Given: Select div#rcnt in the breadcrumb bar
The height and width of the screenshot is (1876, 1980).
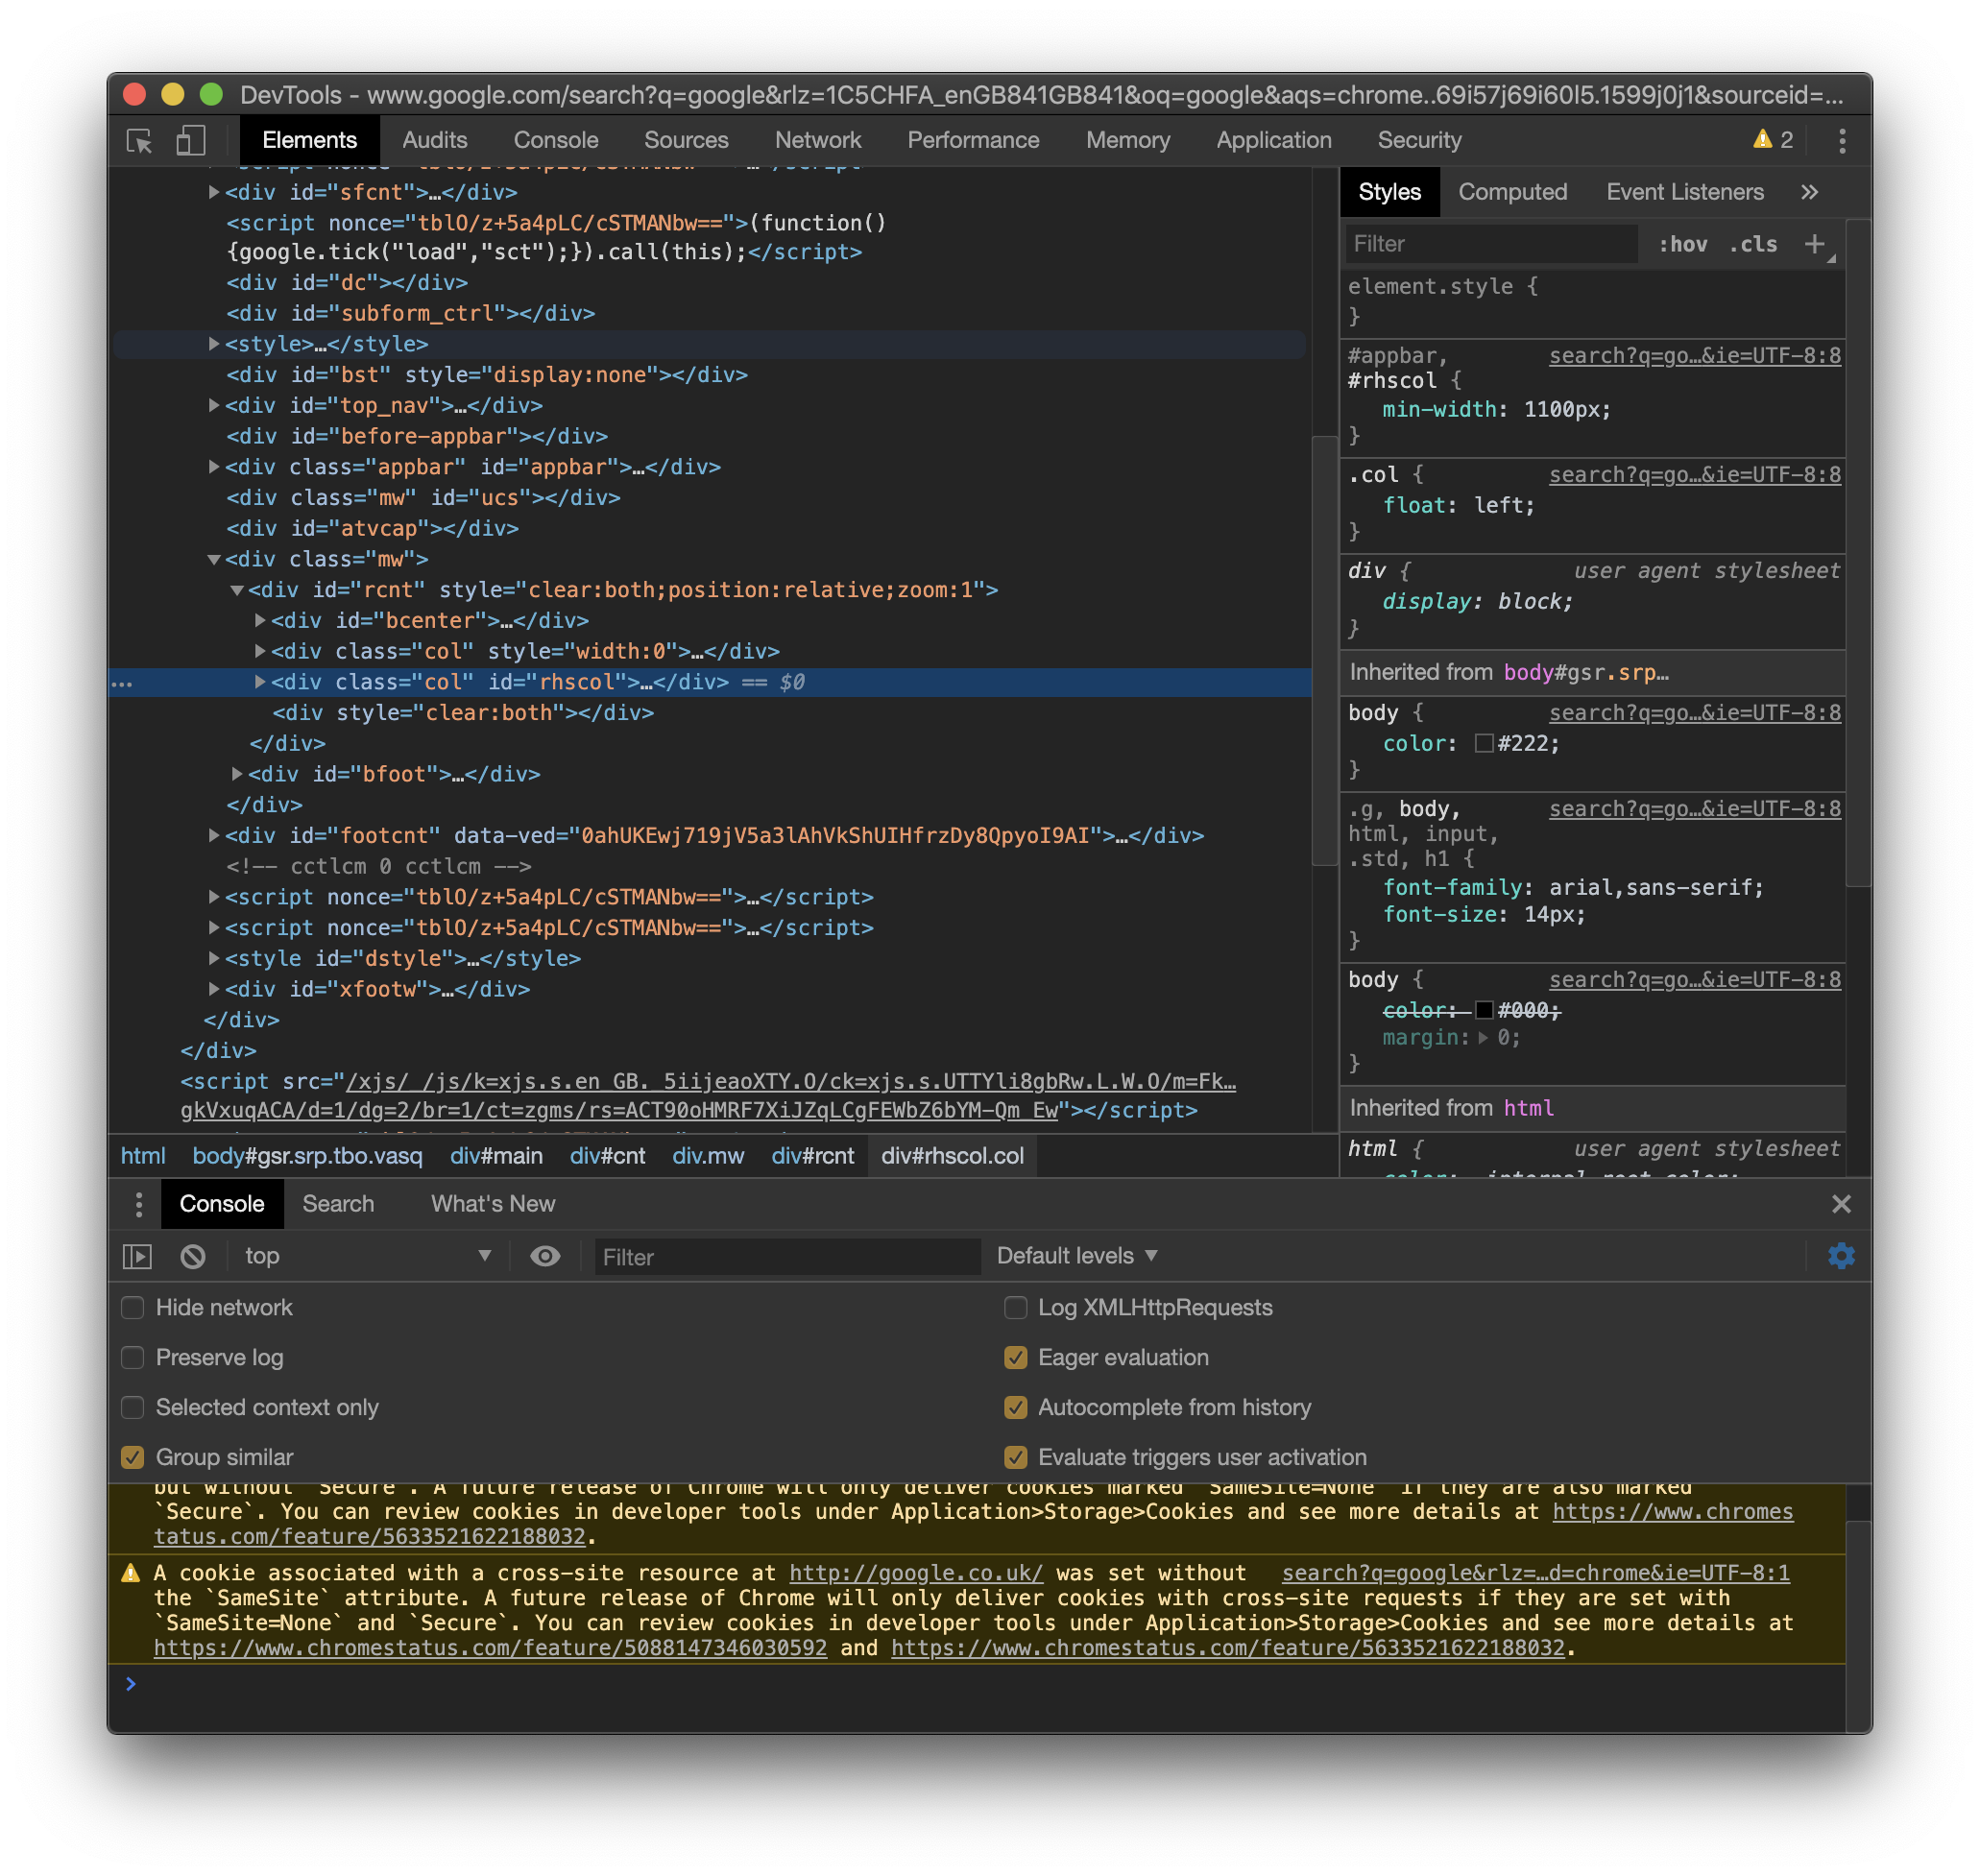Looking at the screenshot, I should click(812, 1155).
